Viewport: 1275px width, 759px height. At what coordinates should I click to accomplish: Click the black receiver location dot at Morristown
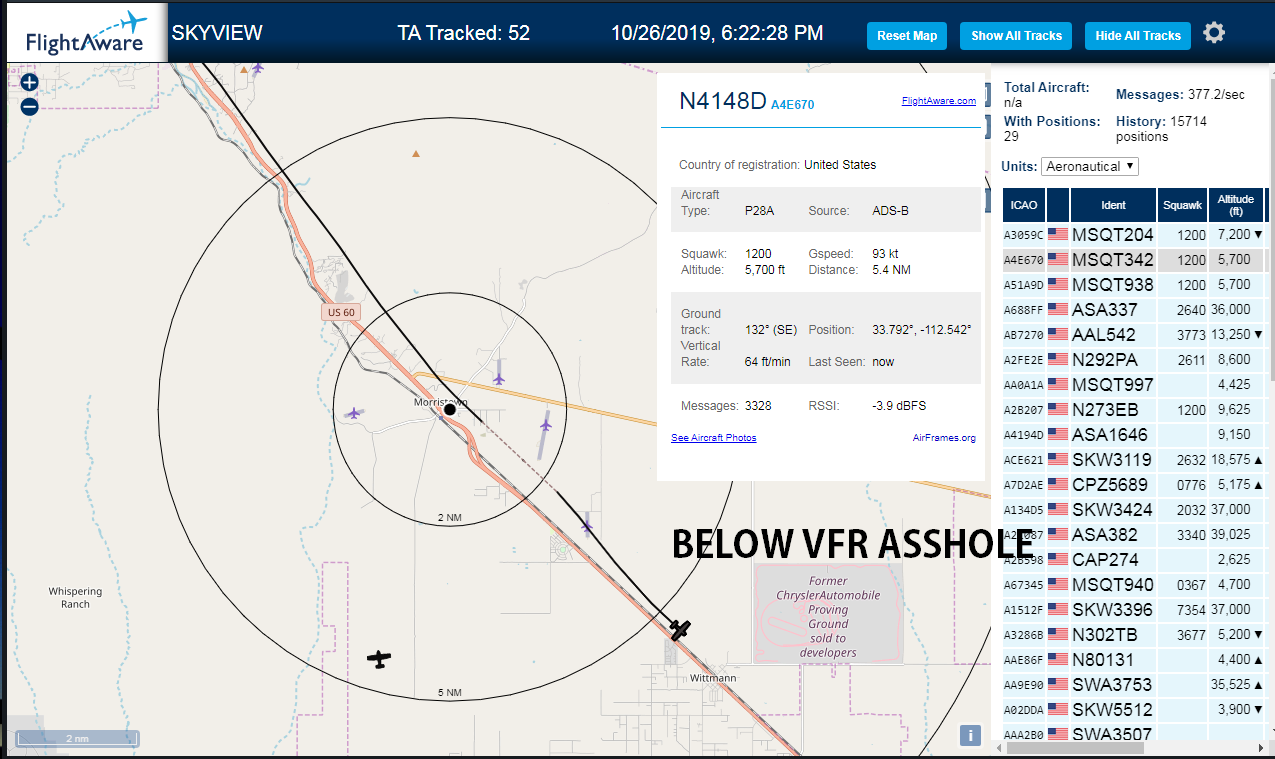point(450,409)
